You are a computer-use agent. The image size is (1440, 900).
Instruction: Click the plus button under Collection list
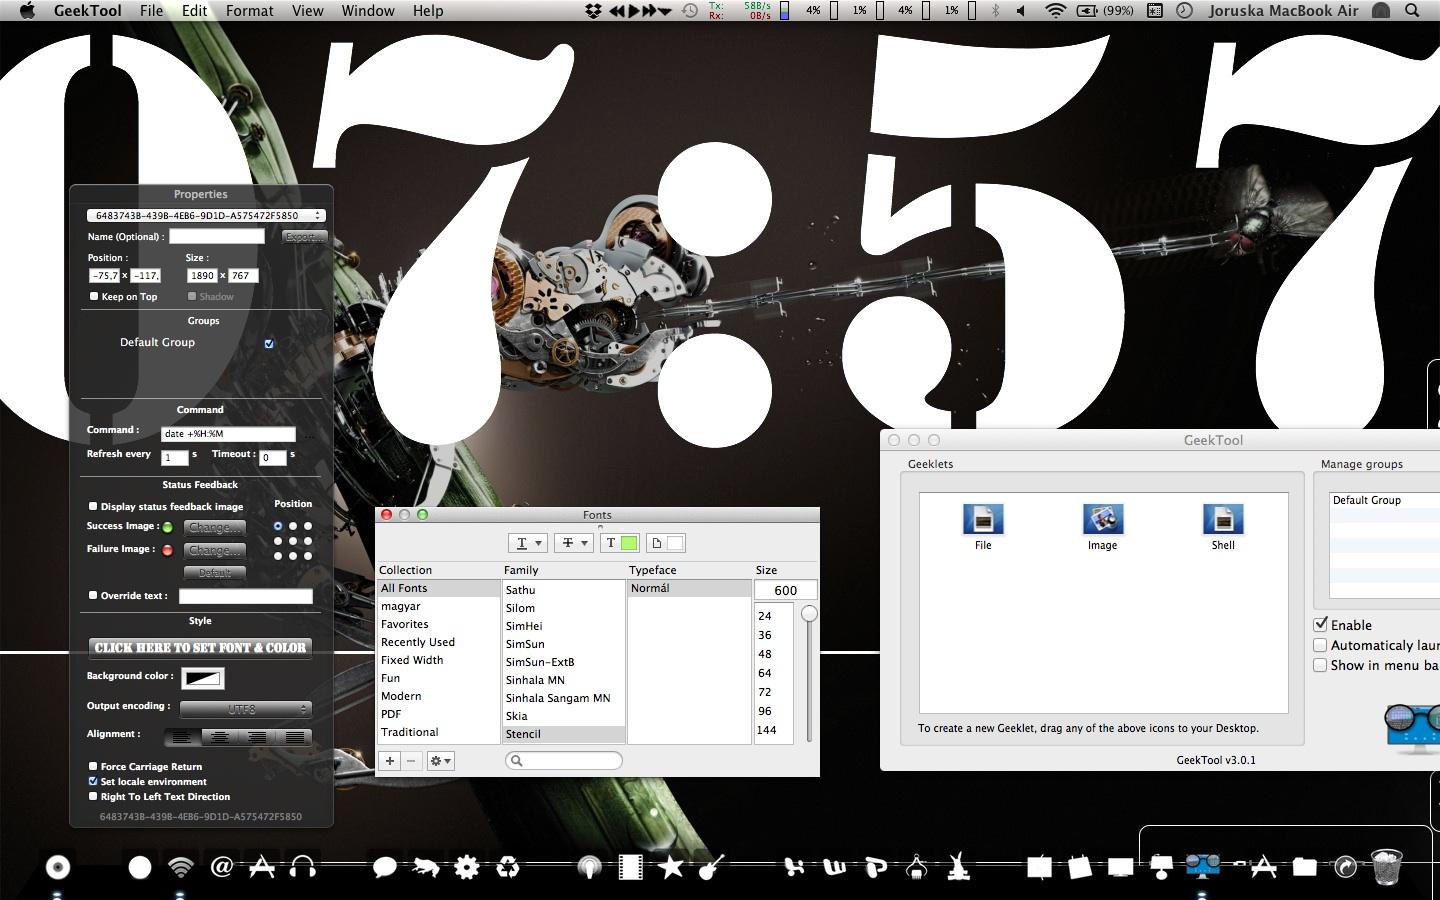click(390, 761)
